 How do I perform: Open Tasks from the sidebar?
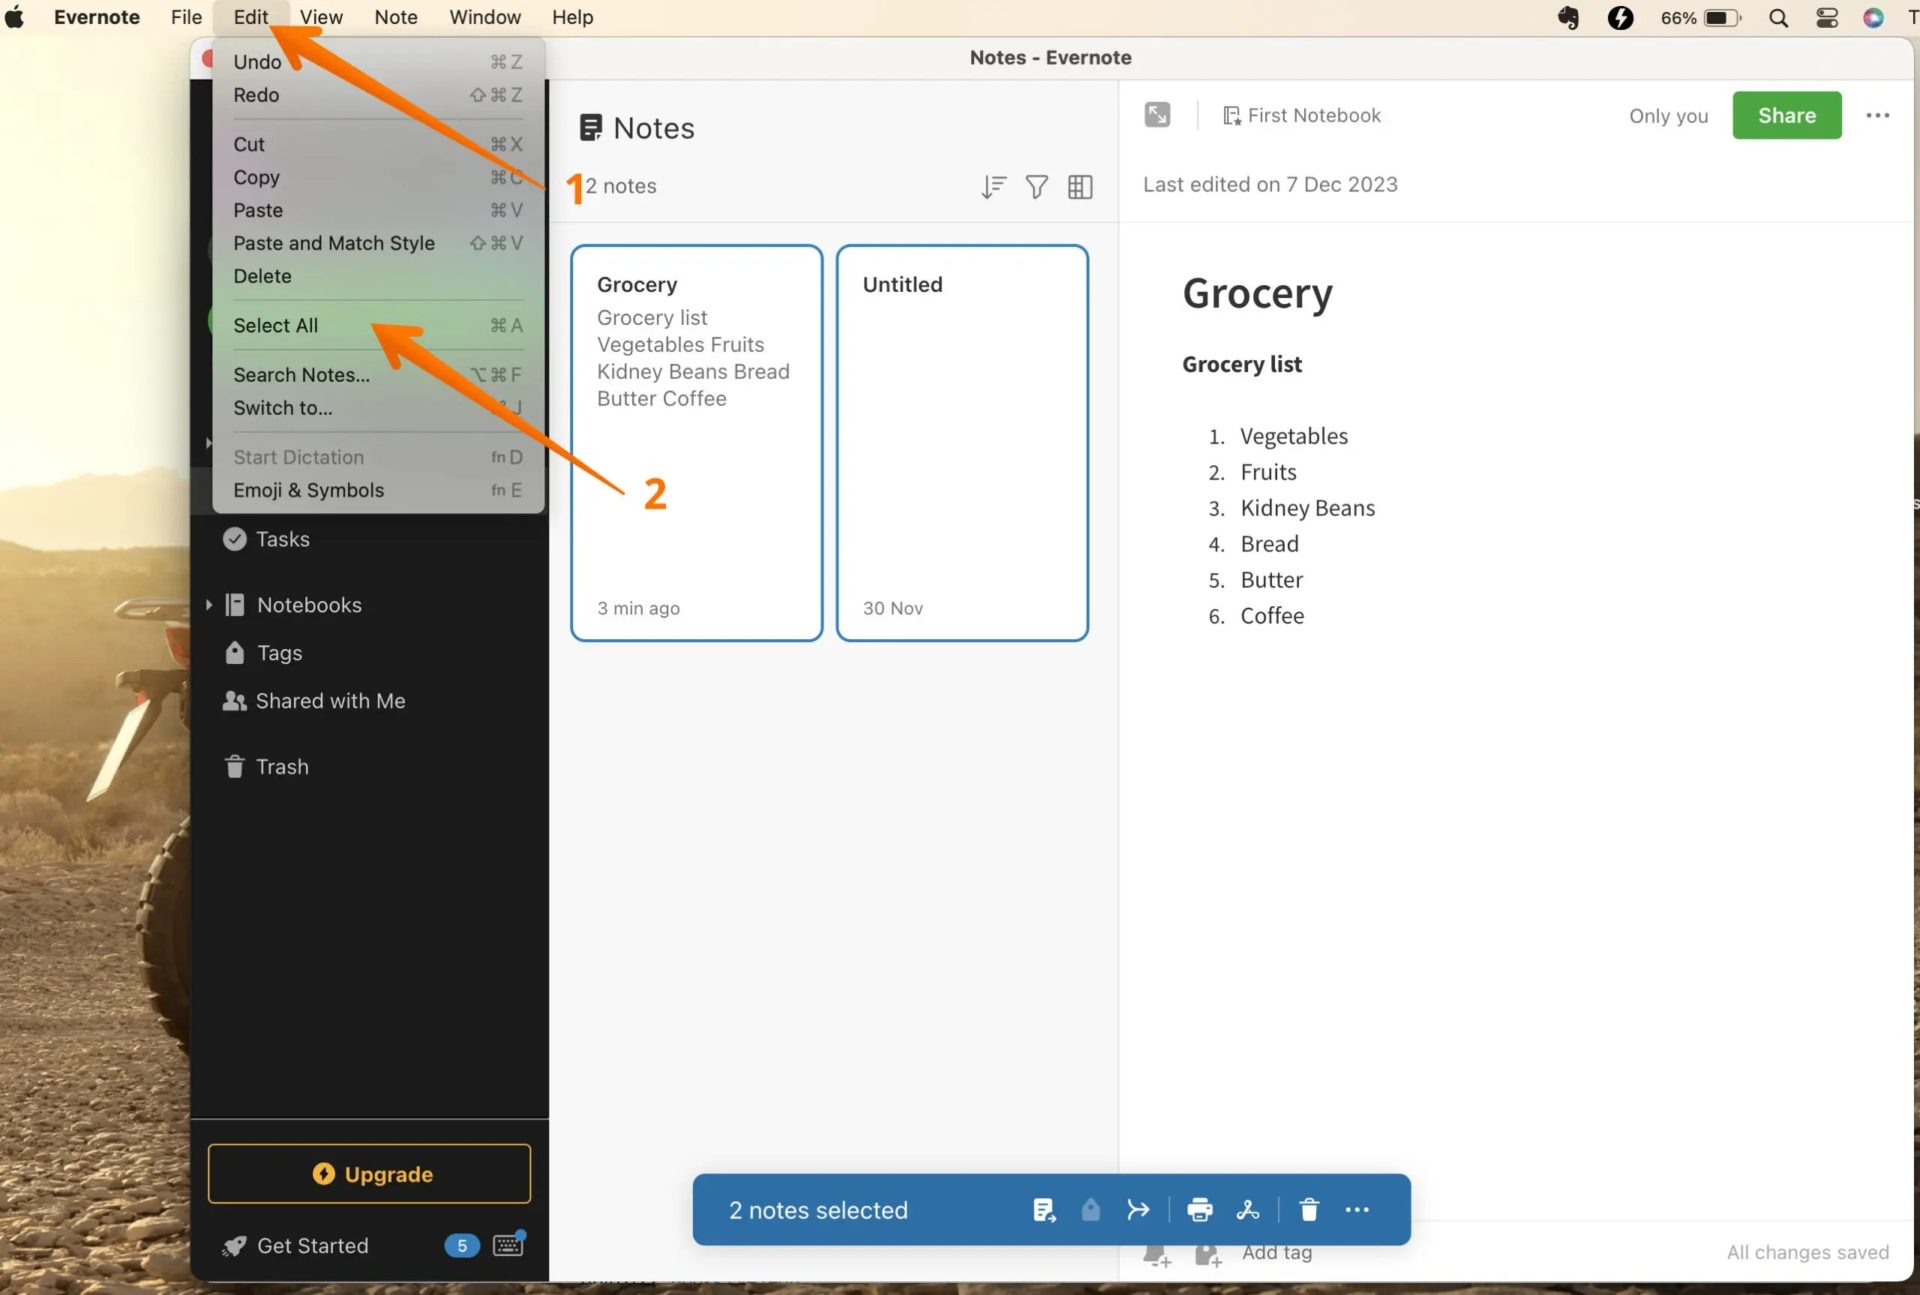(283, 539)
